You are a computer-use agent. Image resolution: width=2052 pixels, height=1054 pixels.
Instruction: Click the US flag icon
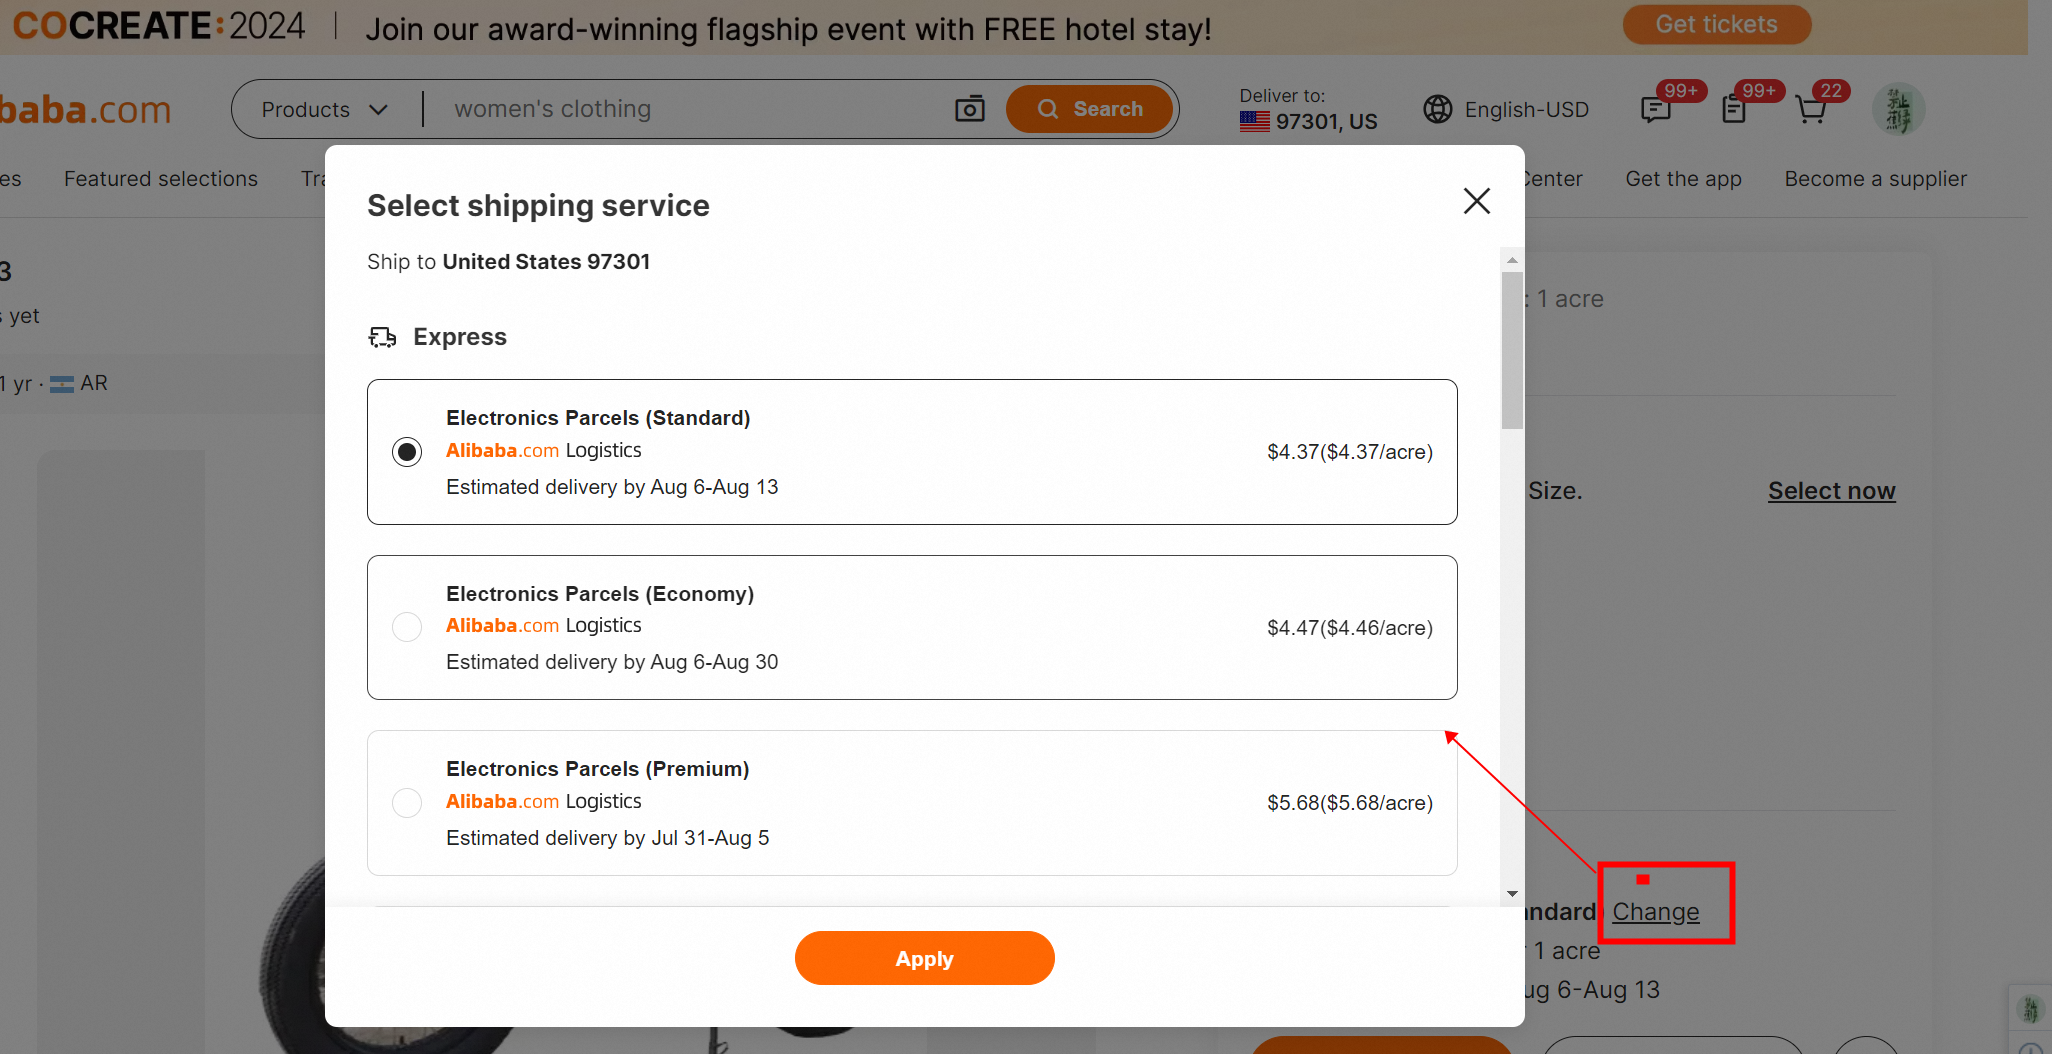tap(1255, 121)
